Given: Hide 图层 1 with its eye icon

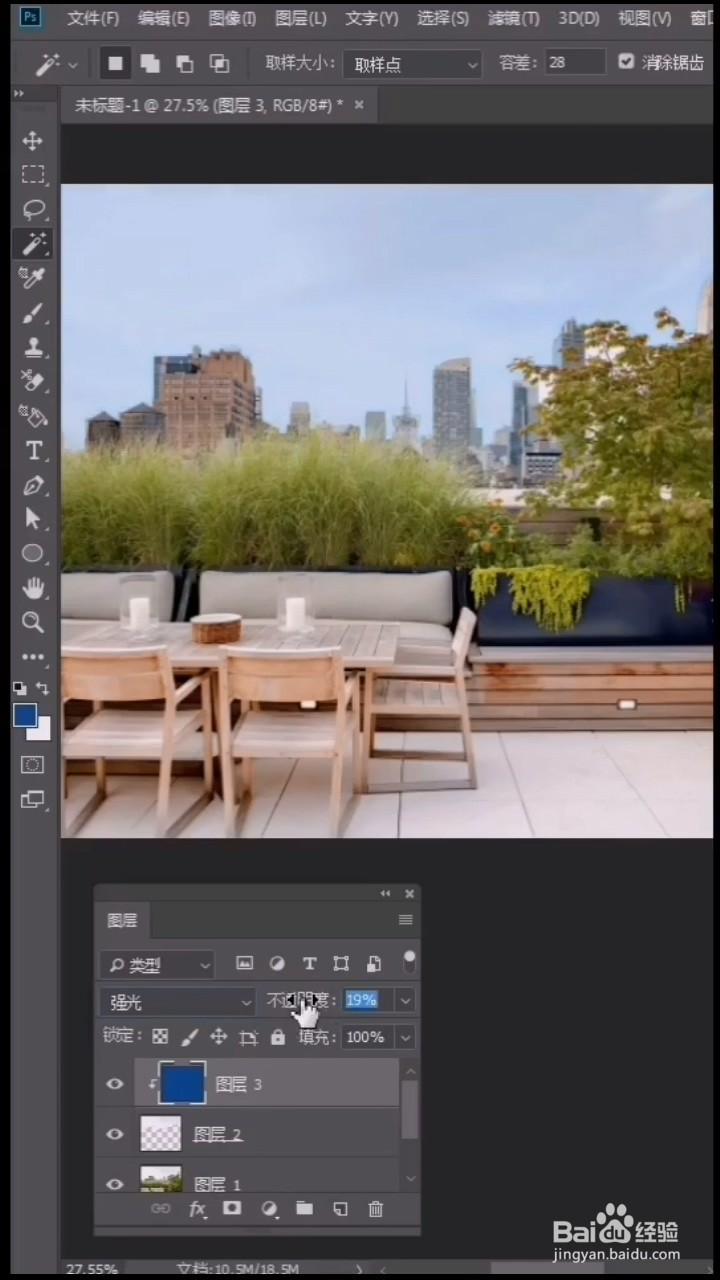Looking at the screenshot, I should click(115, 1183).
